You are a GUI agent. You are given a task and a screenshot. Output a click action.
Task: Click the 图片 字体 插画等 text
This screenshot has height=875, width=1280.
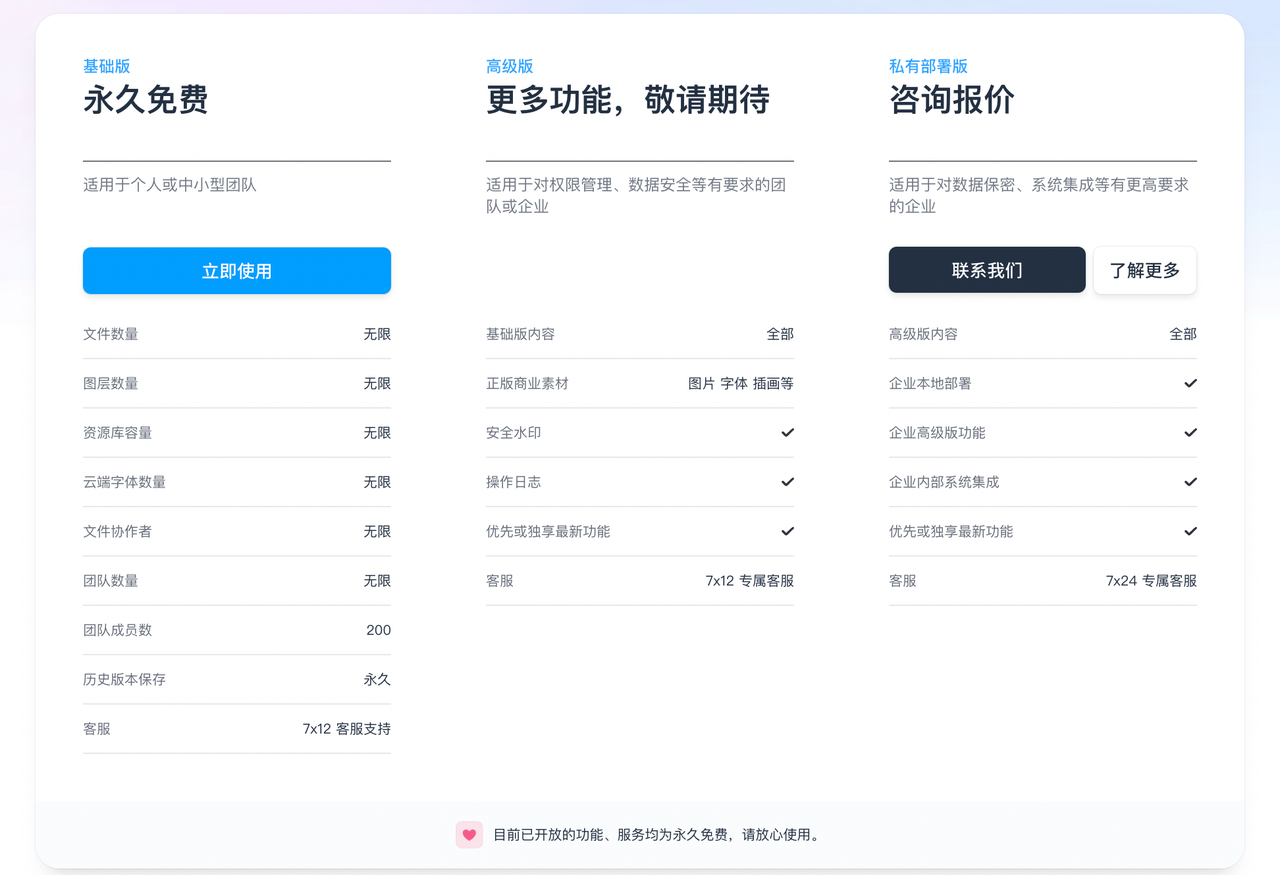pos(740,384)
